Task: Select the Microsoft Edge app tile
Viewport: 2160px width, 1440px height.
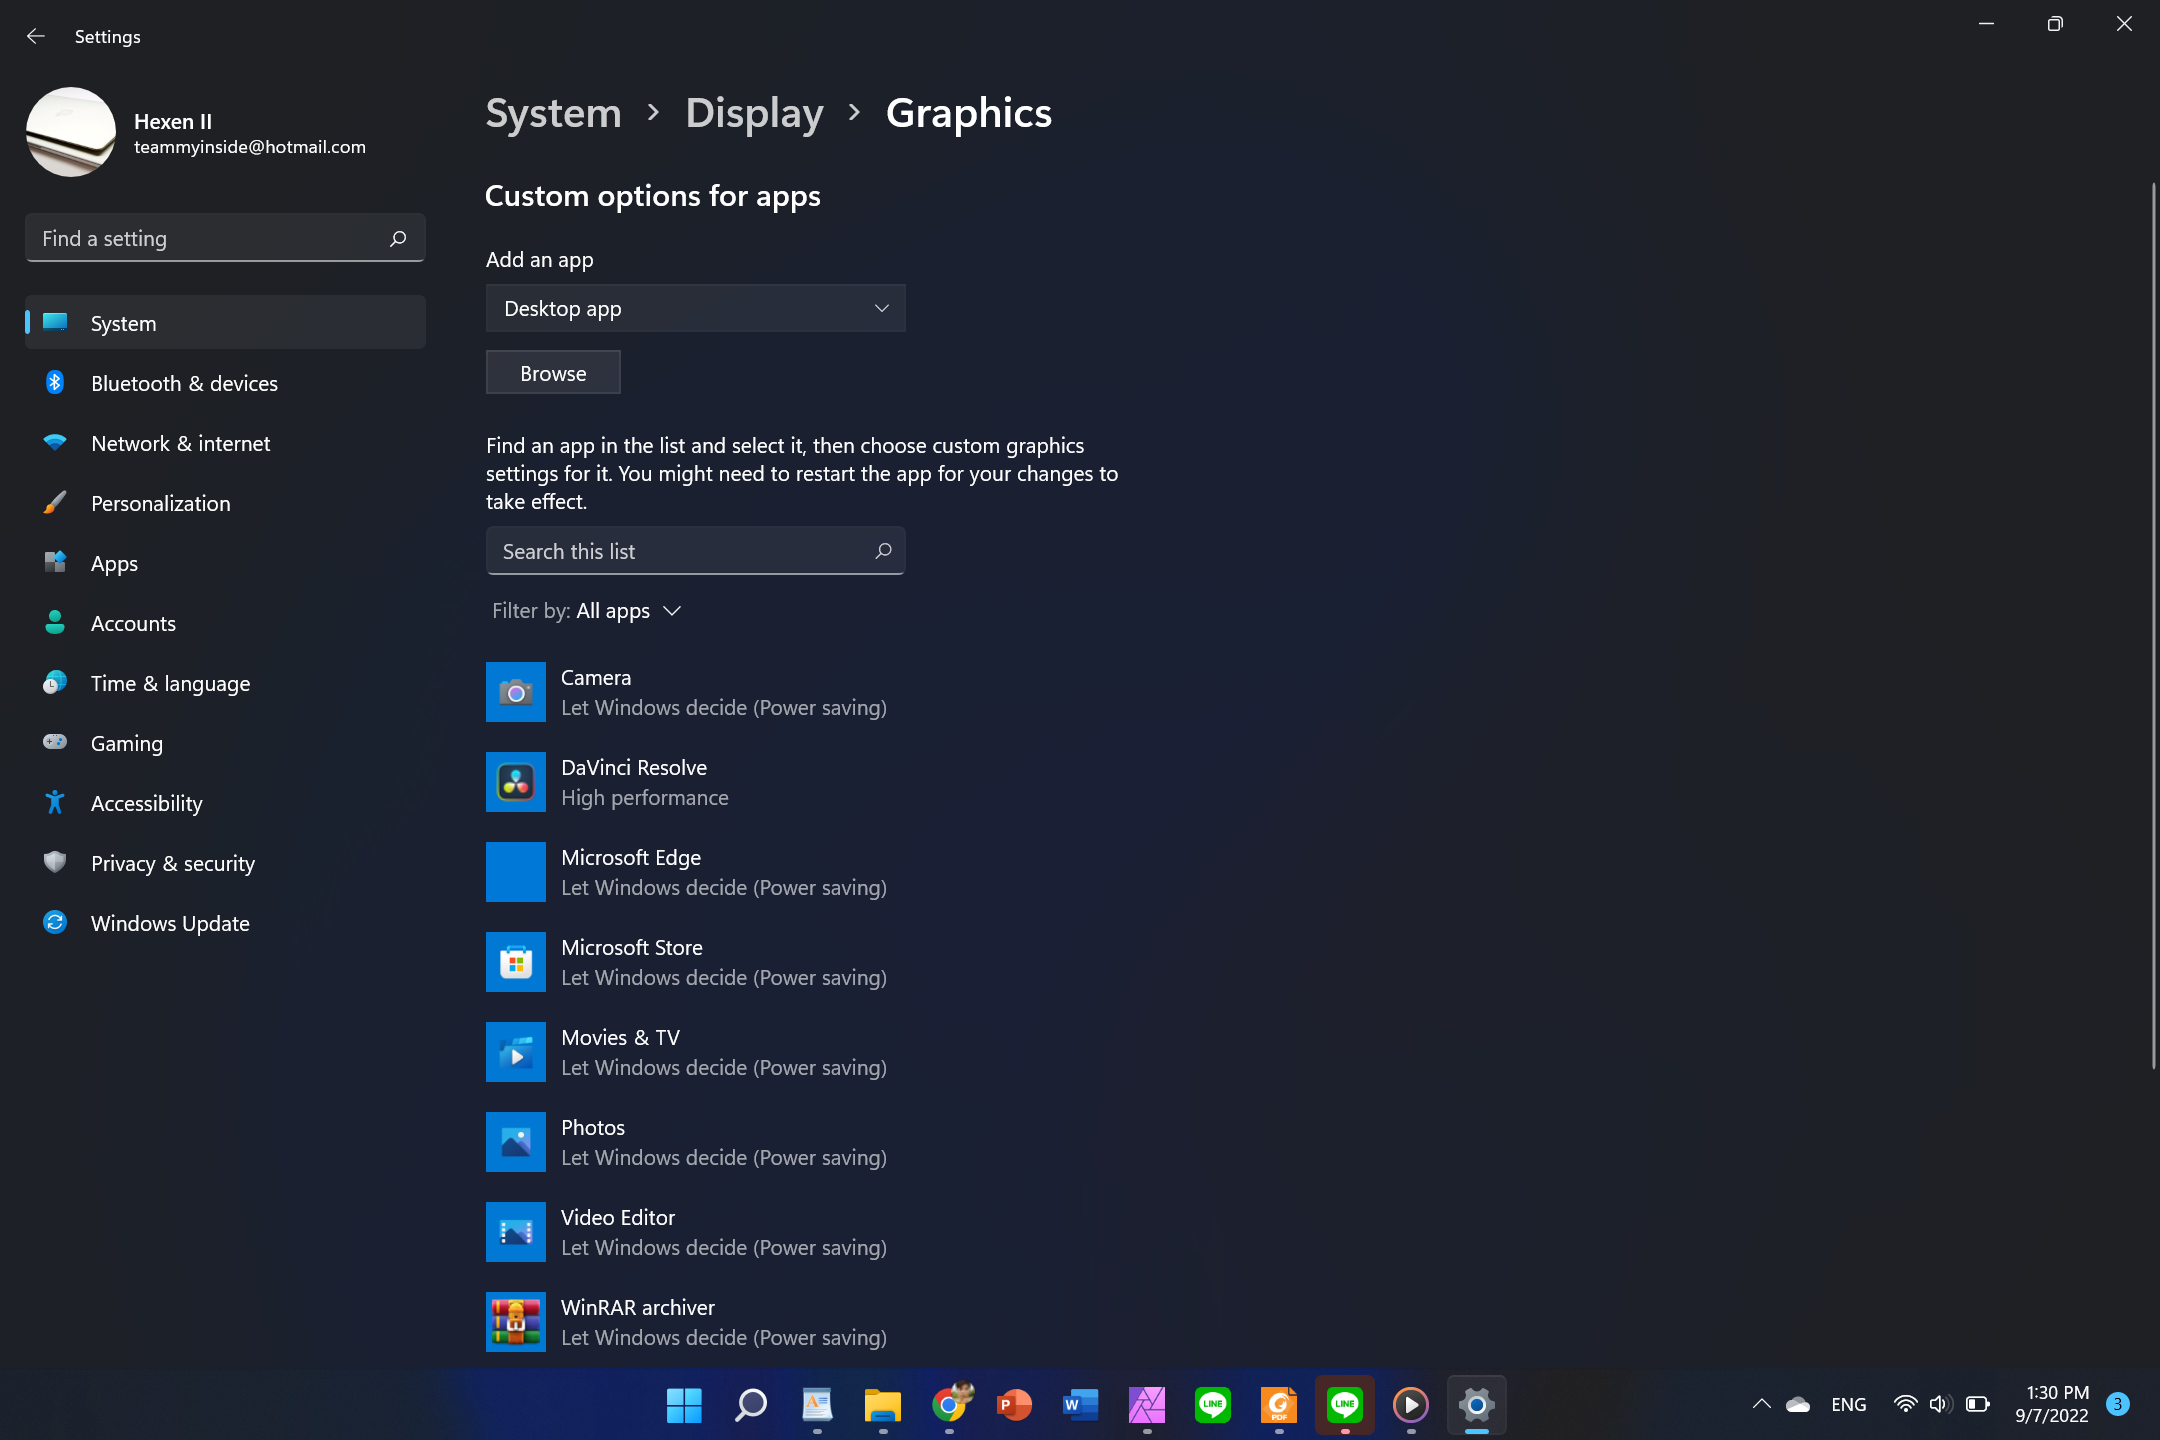Action: [x=516, y=872]
